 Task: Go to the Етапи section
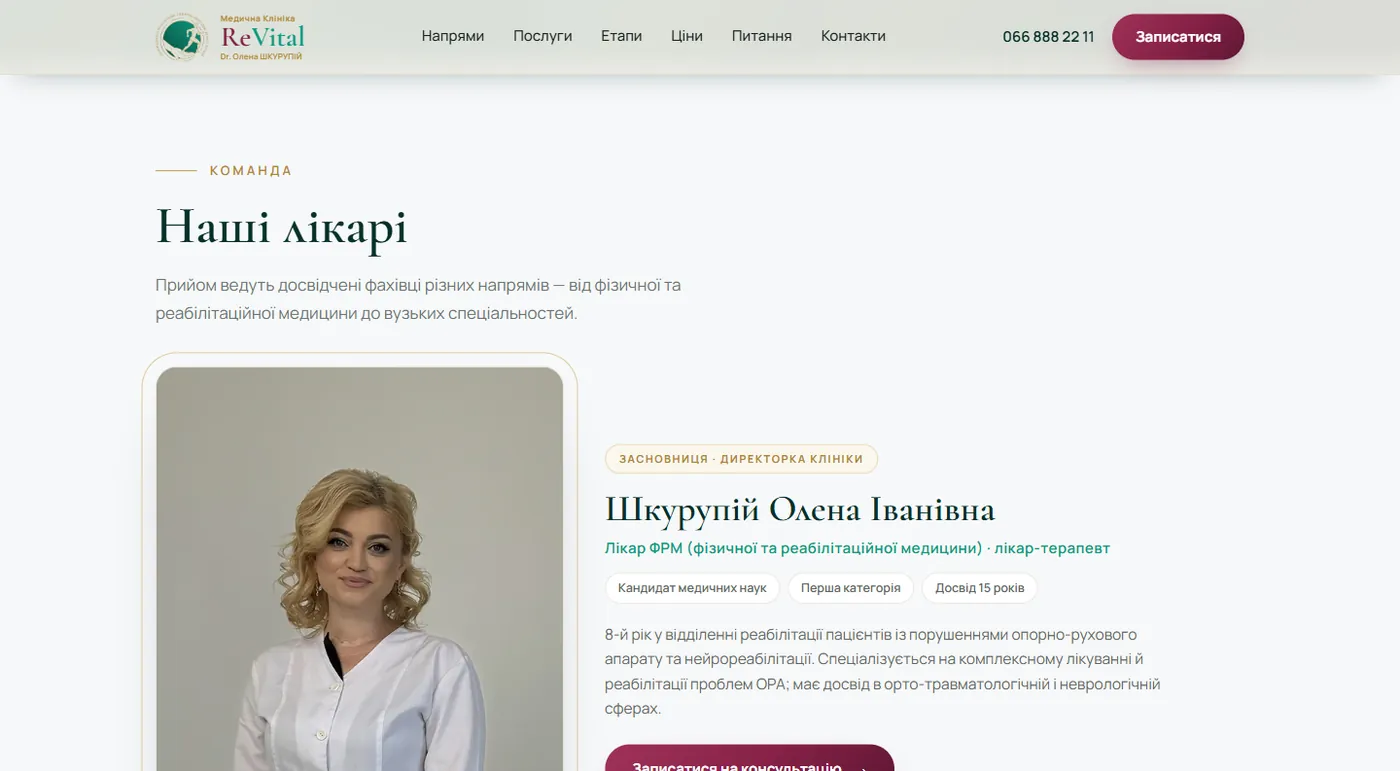(621, 36)
